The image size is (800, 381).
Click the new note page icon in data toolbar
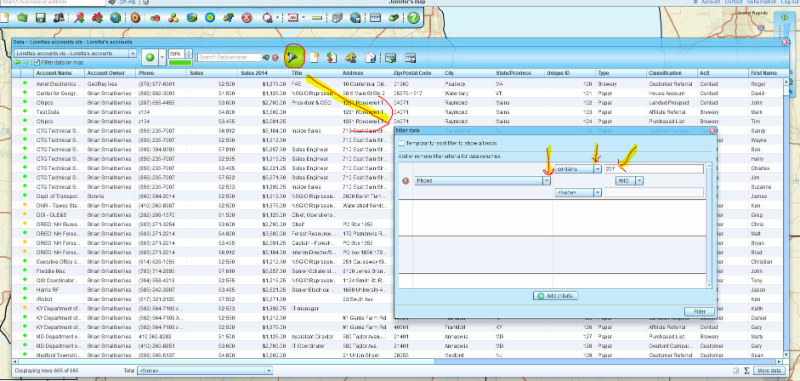point(314,58)
